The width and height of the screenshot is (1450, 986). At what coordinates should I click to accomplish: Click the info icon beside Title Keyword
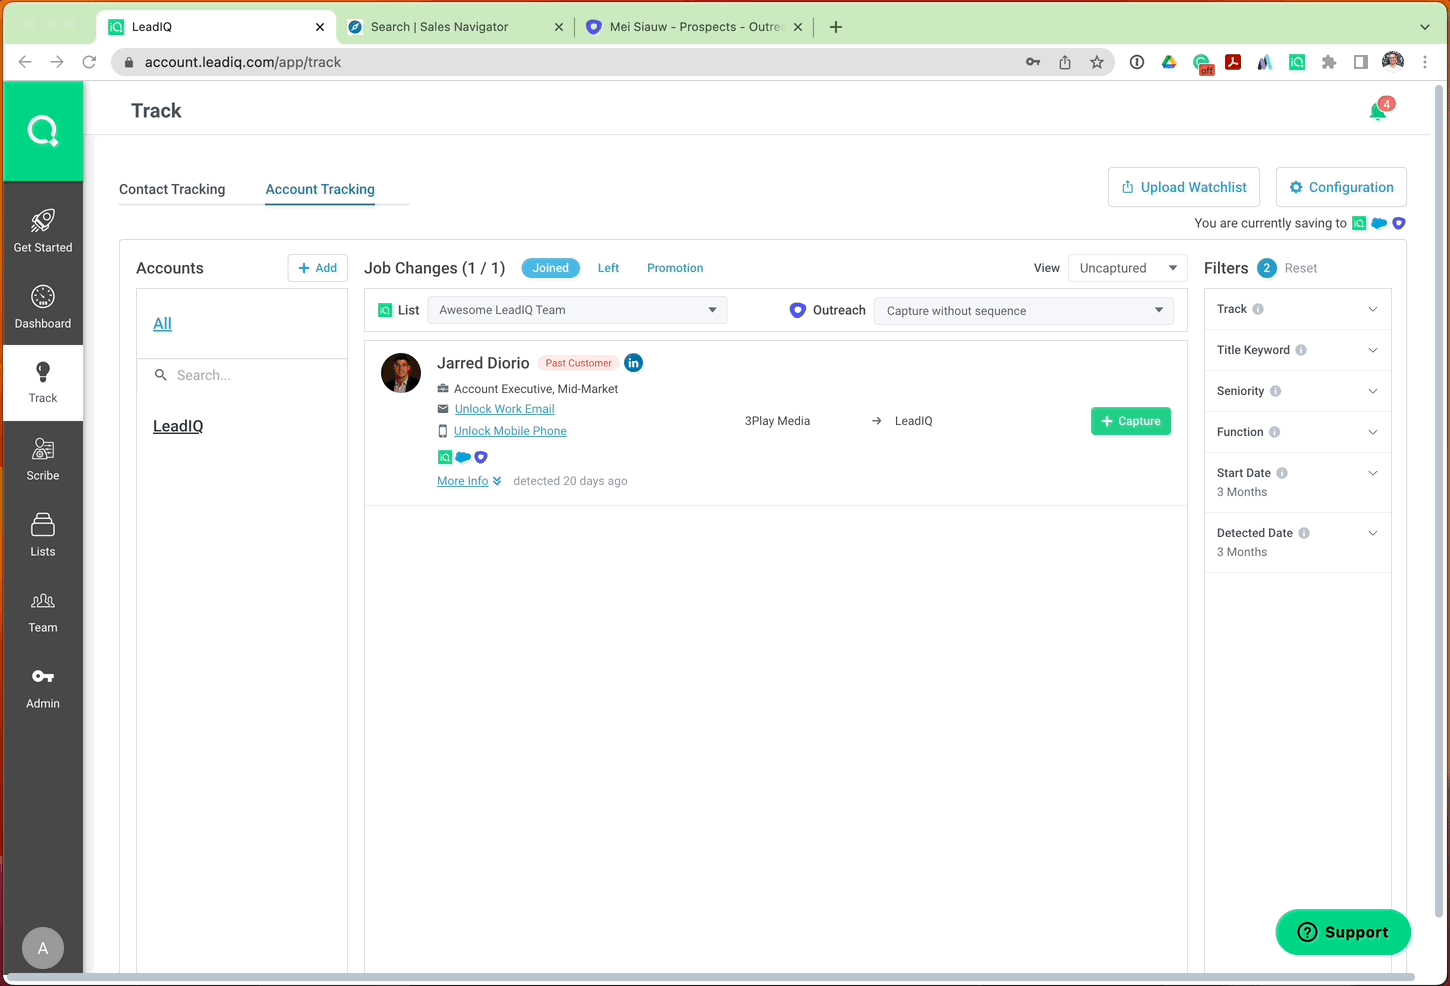click(x=1301, y=350)
